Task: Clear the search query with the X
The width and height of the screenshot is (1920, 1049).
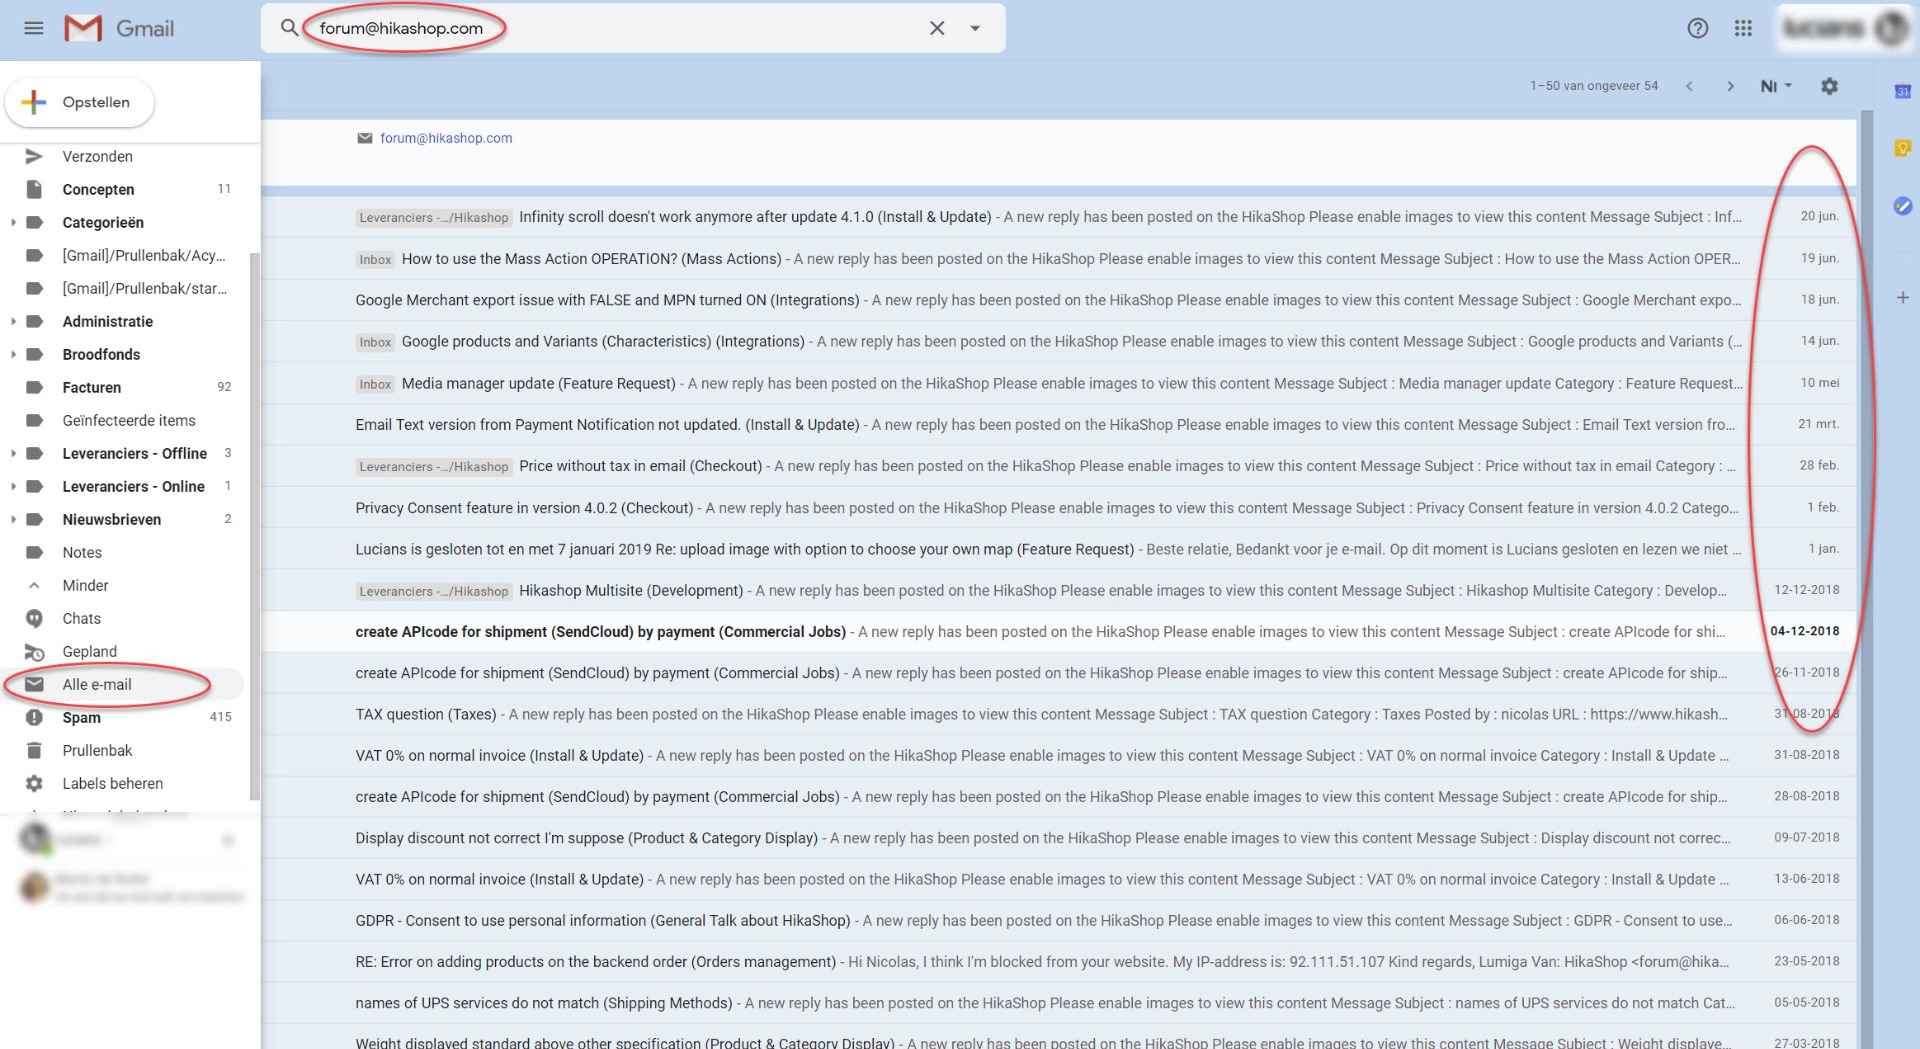Action: coord(937,28)
